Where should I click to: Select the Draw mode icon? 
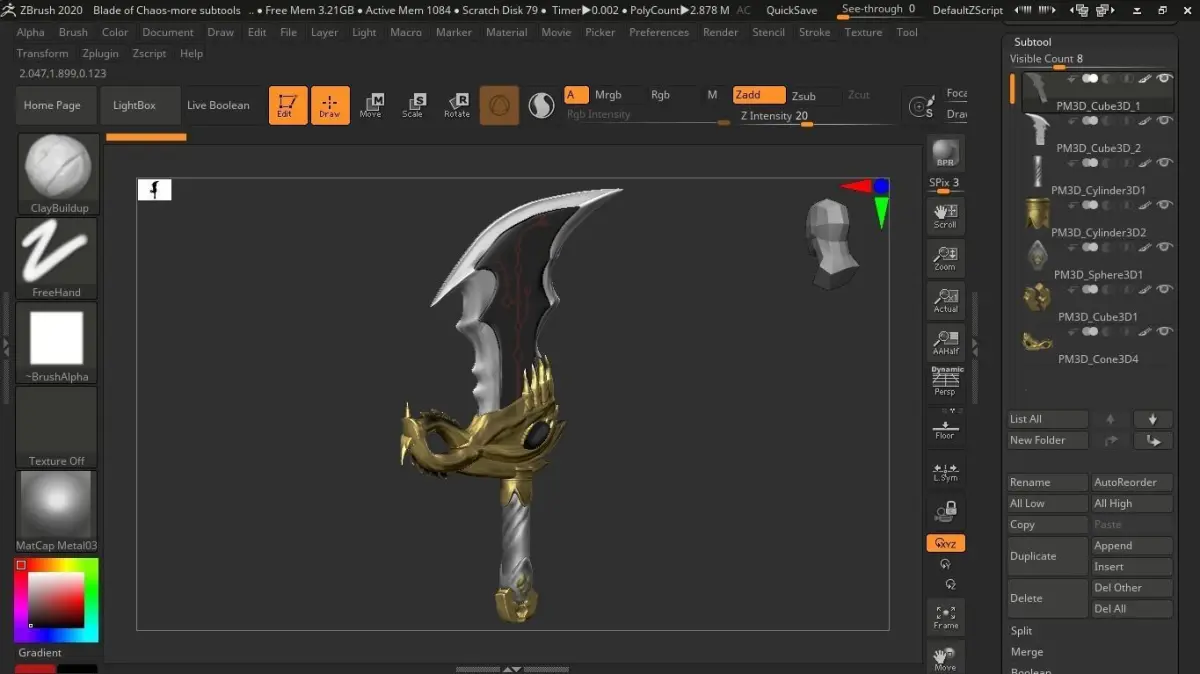tap(330, 105)
